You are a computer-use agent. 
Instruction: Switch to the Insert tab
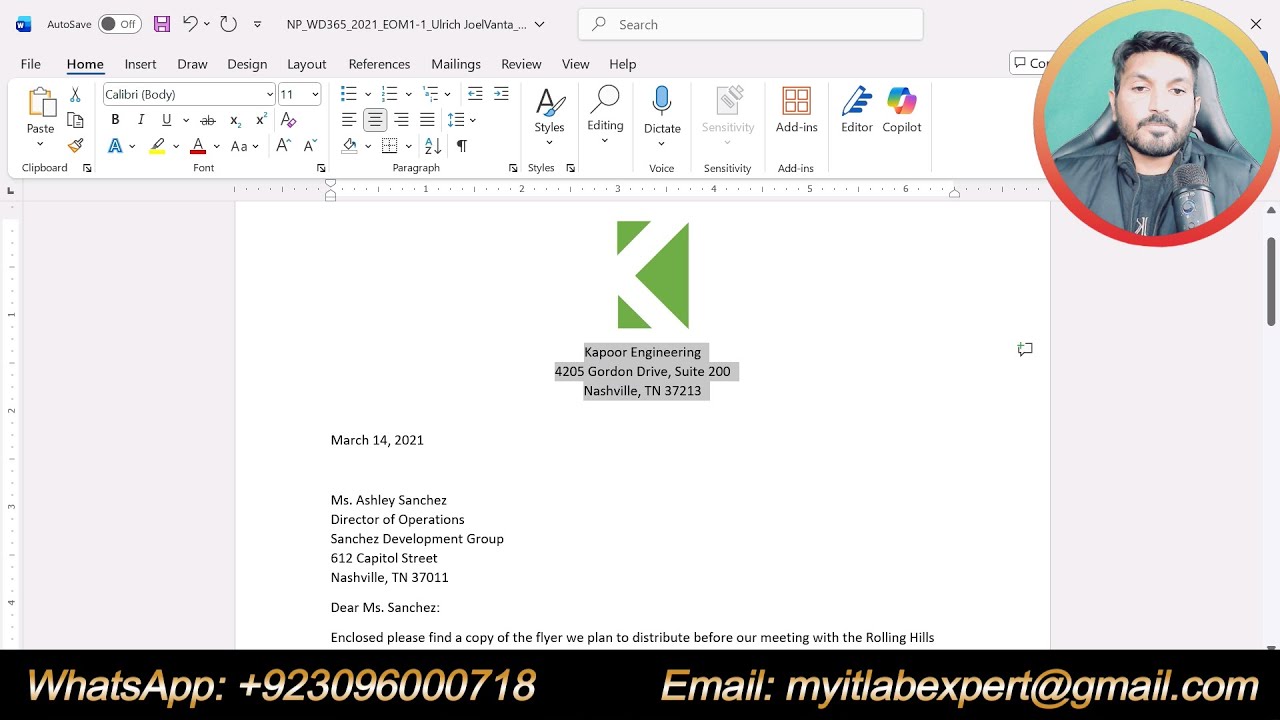140,64
